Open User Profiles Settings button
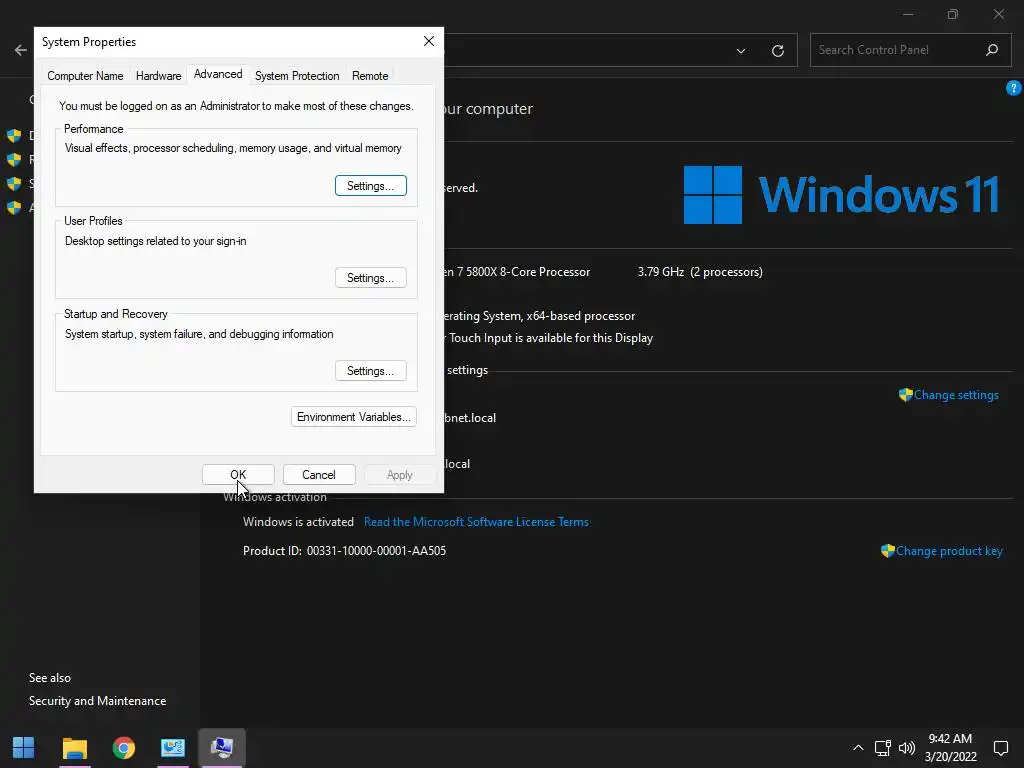 [x=370, y=278]
